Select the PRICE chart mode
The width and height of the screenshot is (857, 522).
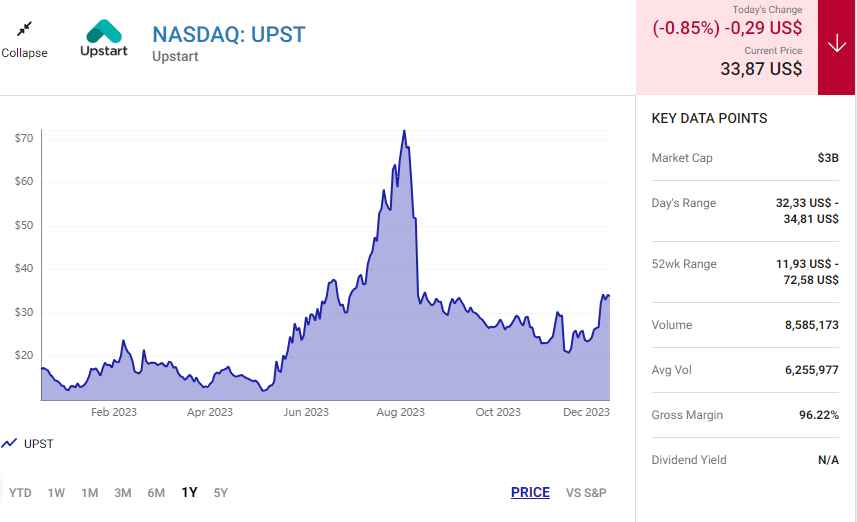pos(530,492)
